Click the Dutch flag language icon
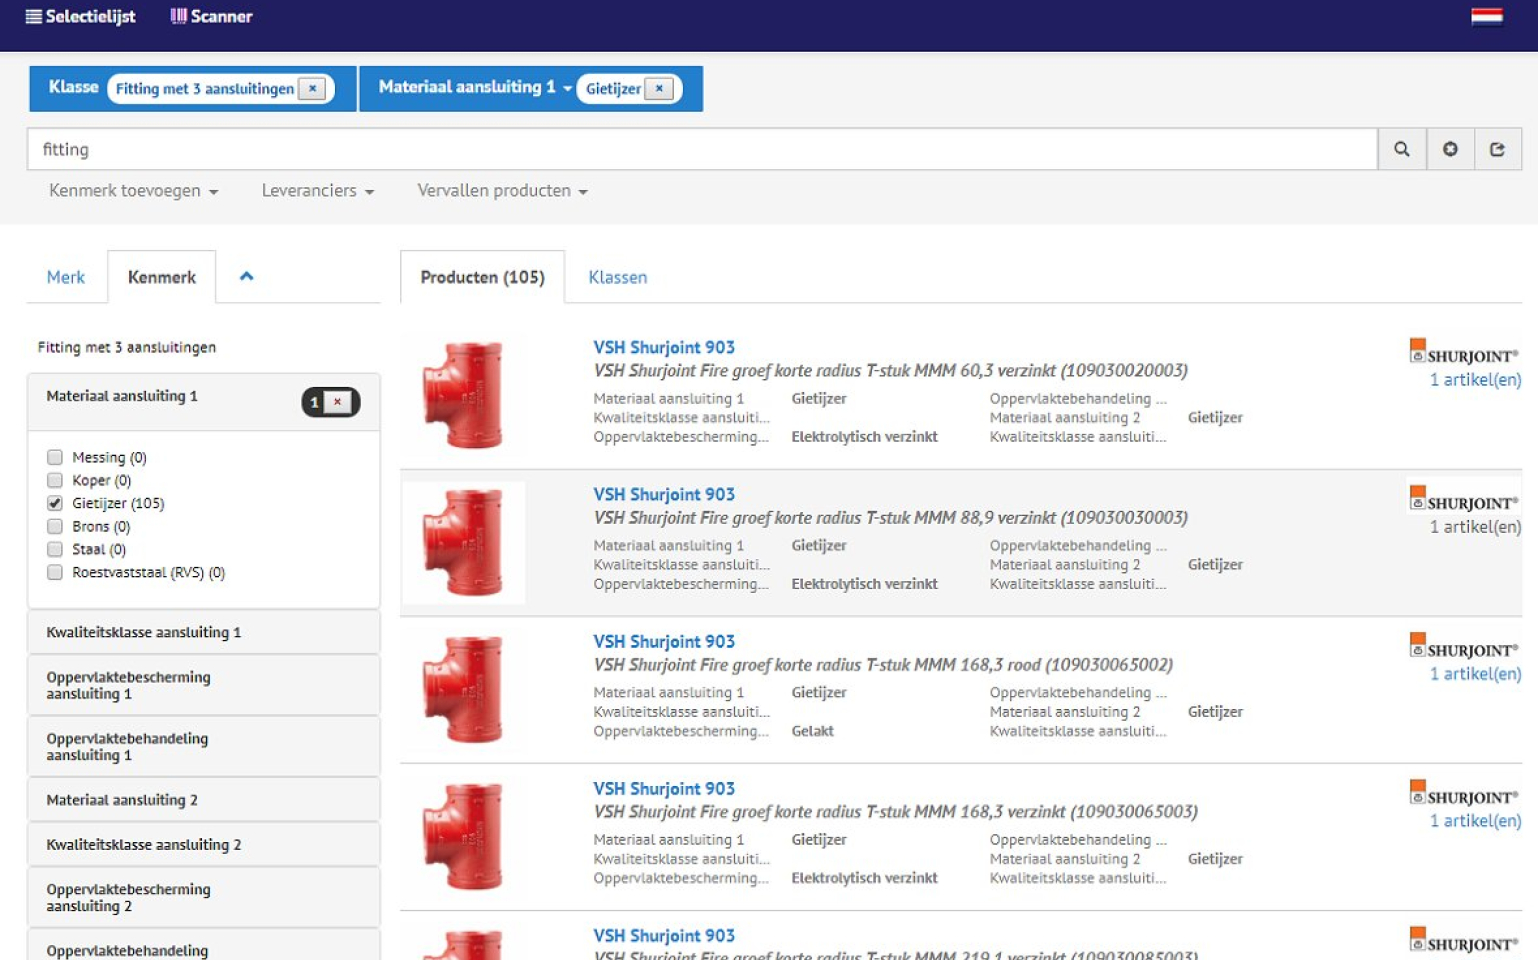The image size is (1538, 960). (x=1486, y=16)
